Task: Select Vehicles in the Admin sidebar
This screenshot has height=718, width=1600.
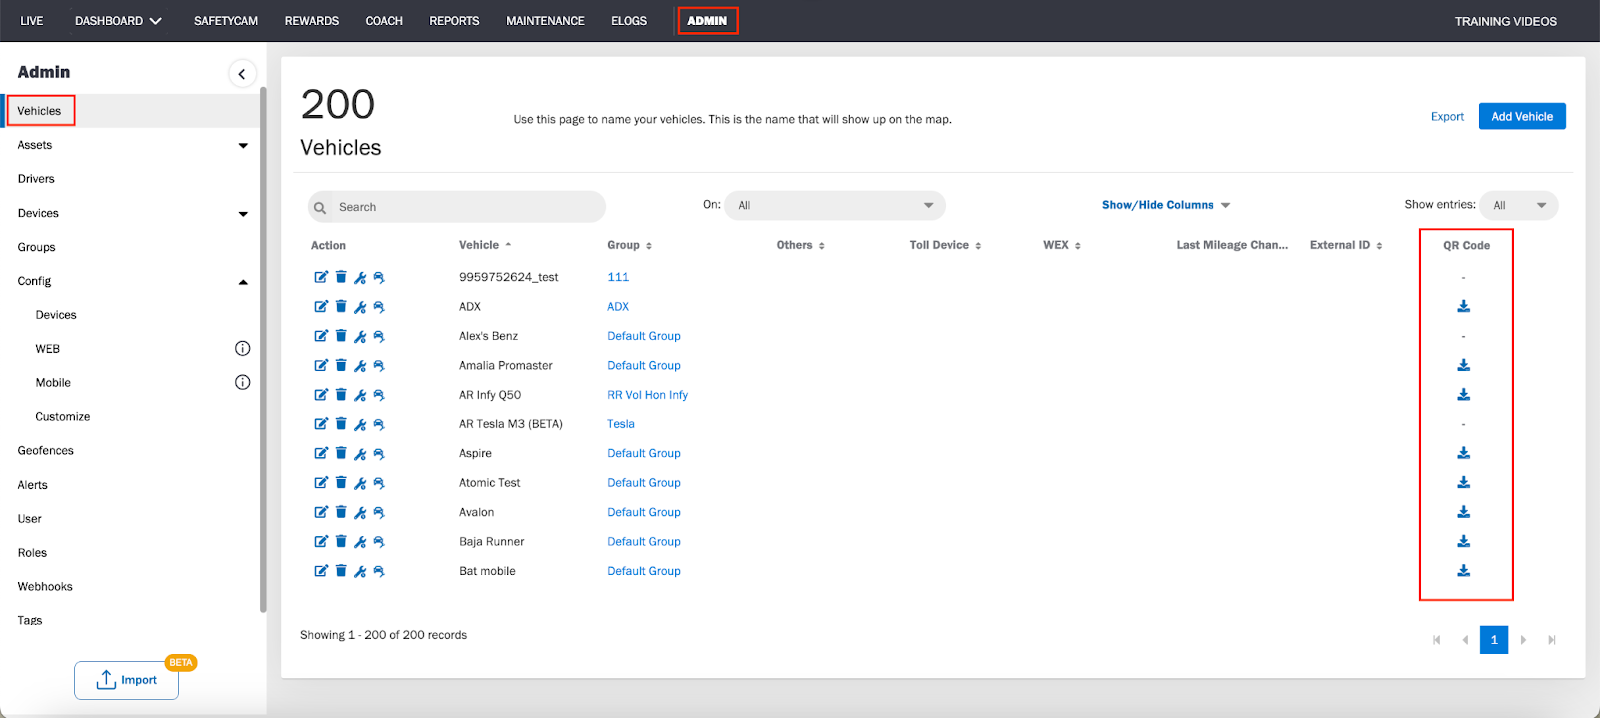Action: tap(39, 111)
